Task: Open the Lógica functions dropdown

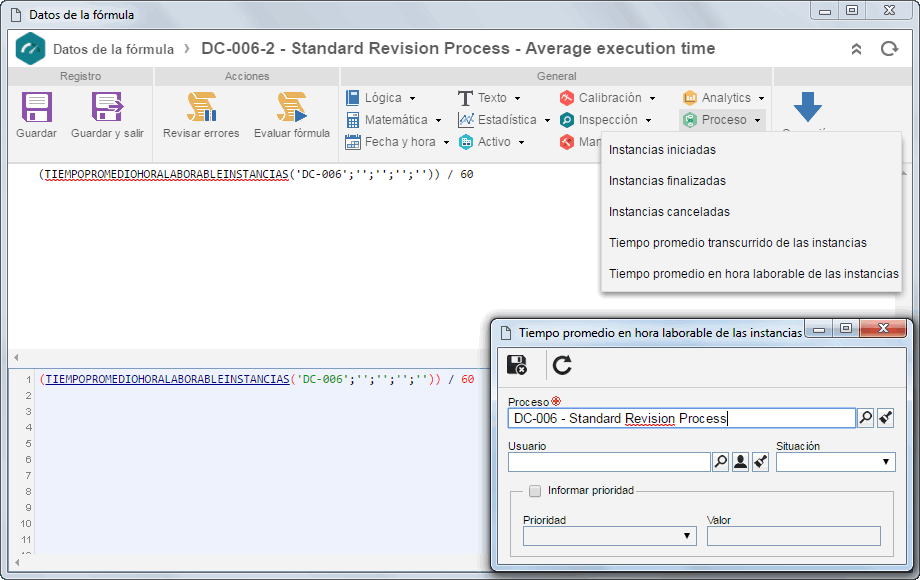Action: pyautogui.click(x=381, y=98)
